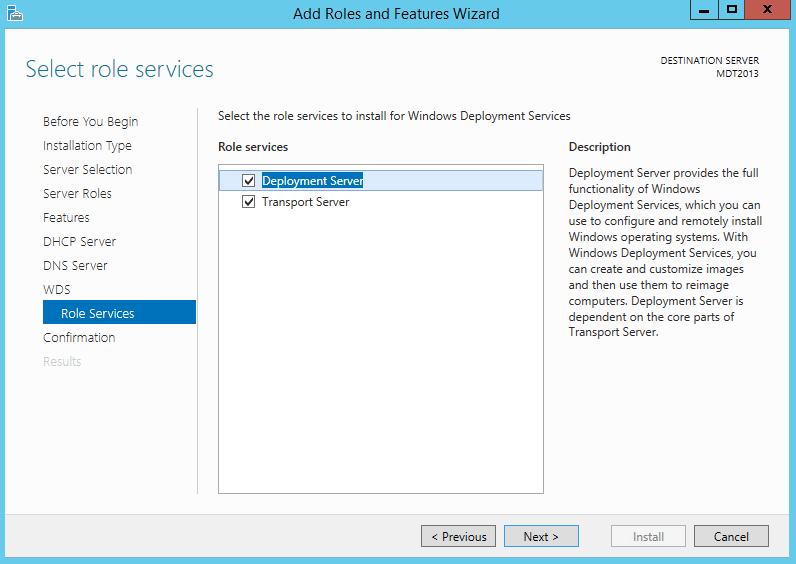The image size is (796, 564).
Task: Maximize the wizard window
Action: click(x=732, y=10)
